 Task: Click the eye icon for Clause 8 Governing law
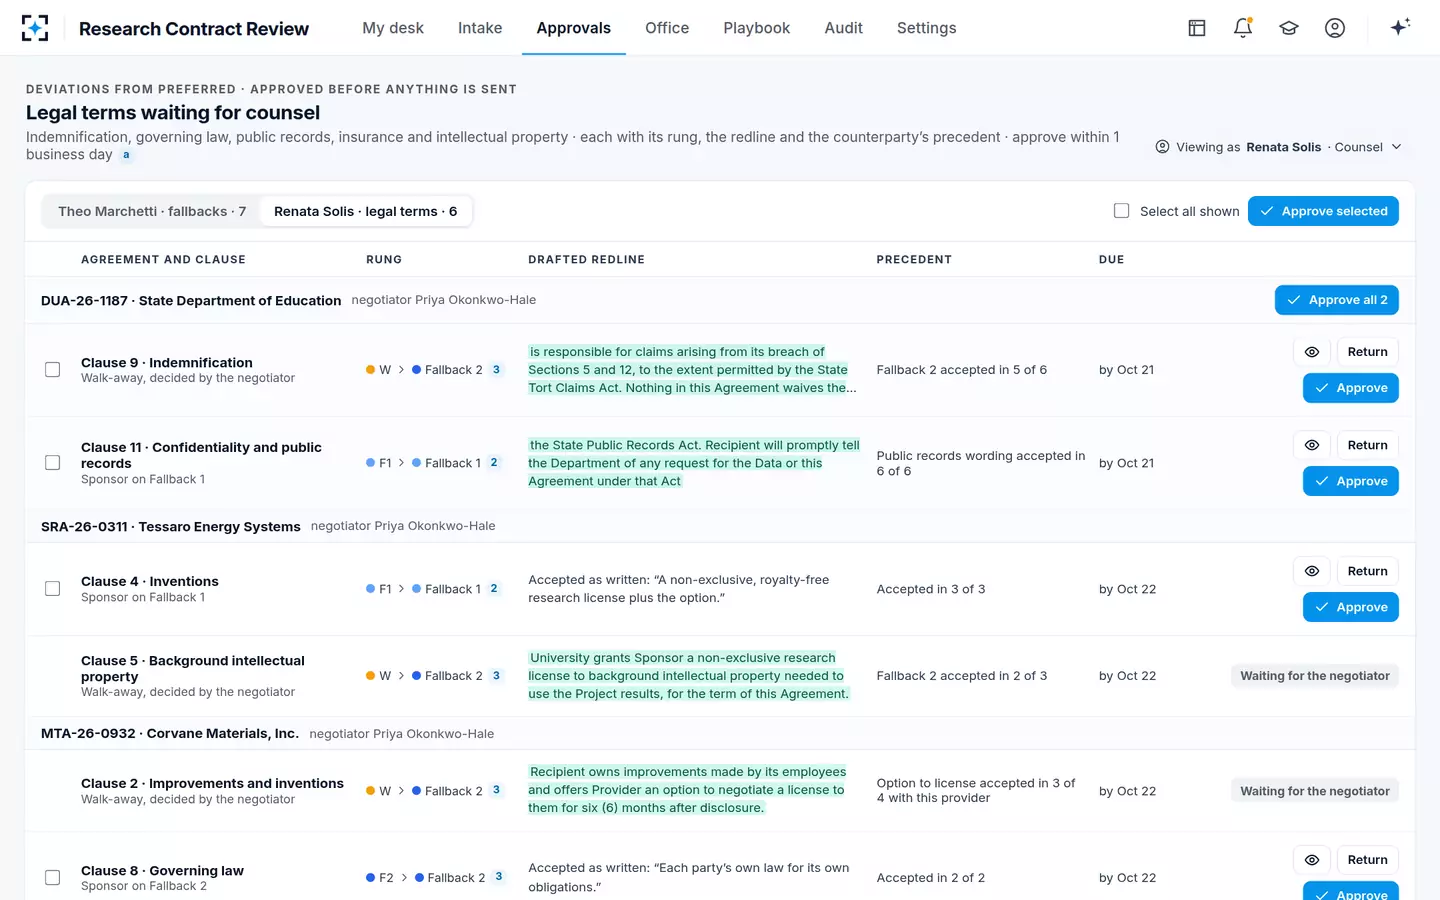1312,860
